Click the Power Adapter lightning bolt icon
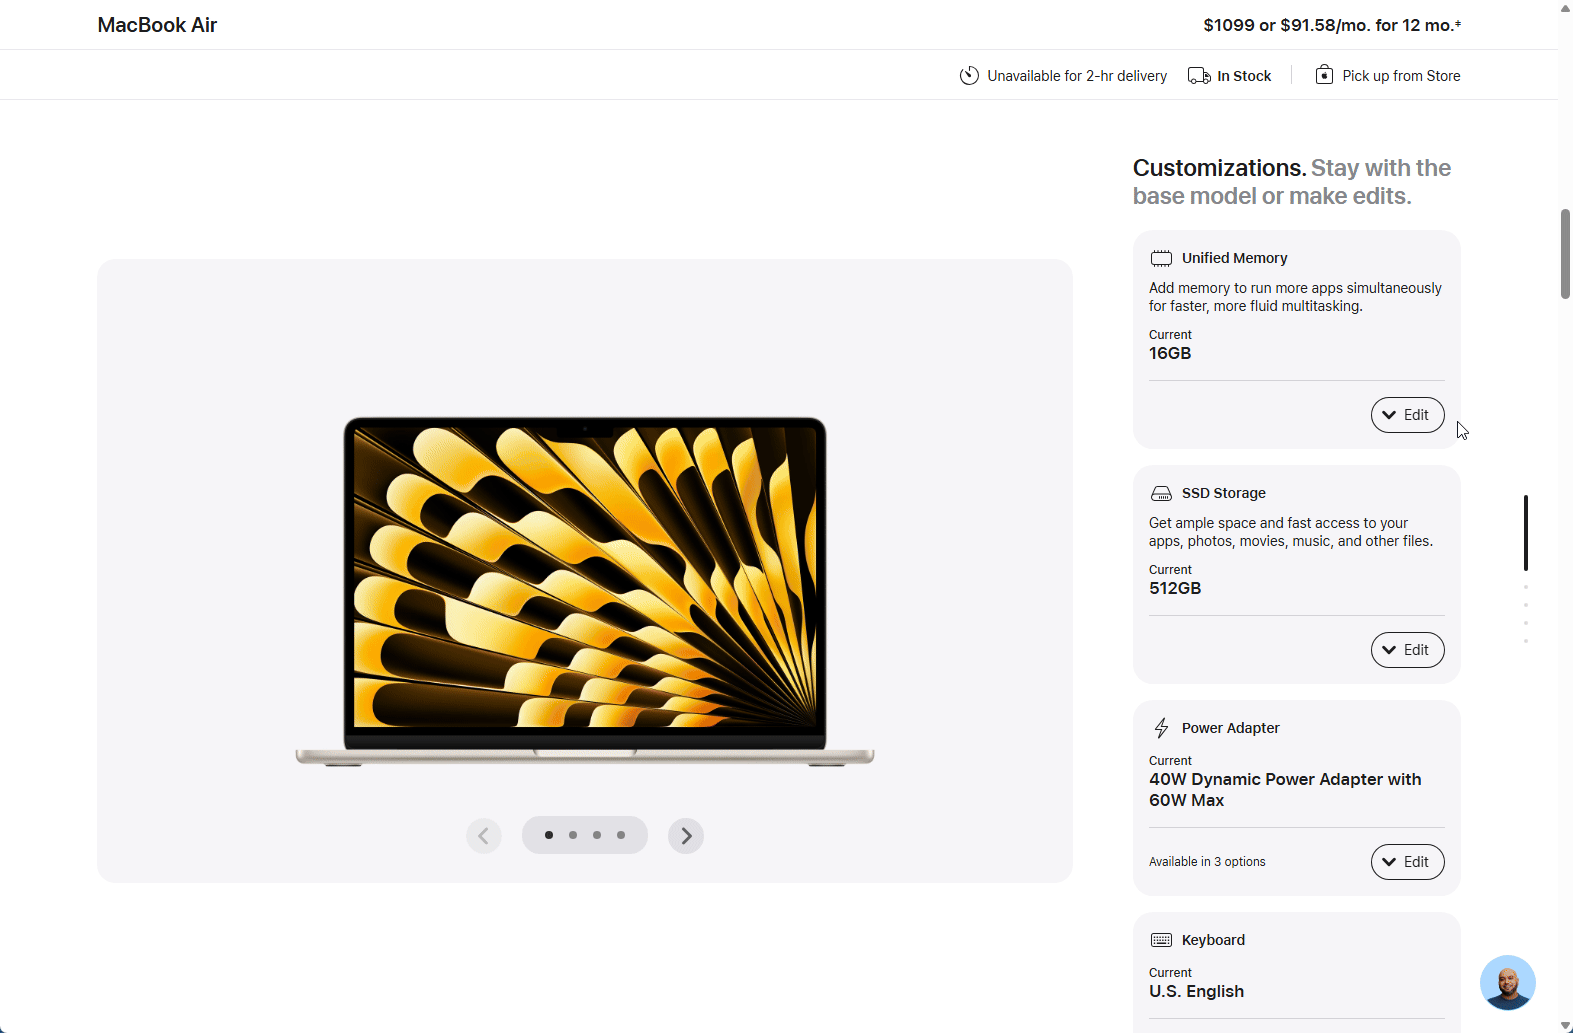 click(1161, 728)
